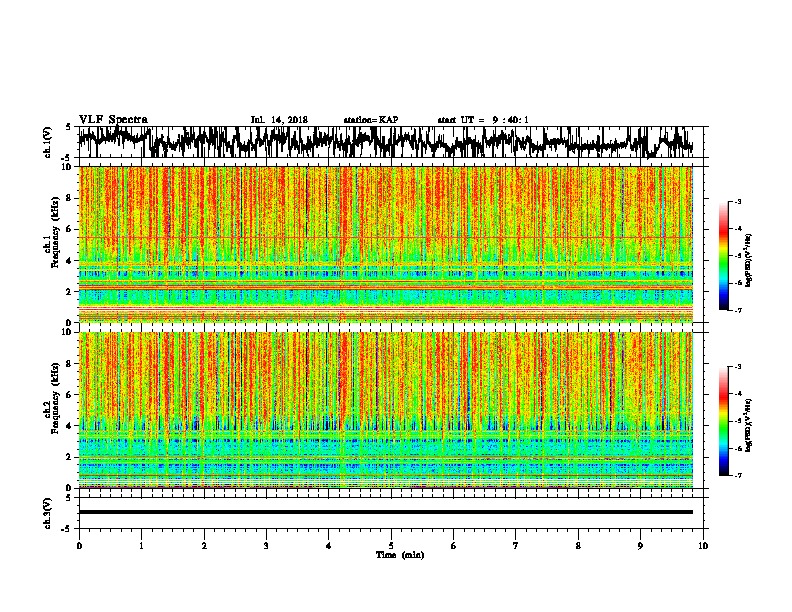
Task: Click the ch.1 "Frequency (kHz)" axis label
Action: pos(55,232)
